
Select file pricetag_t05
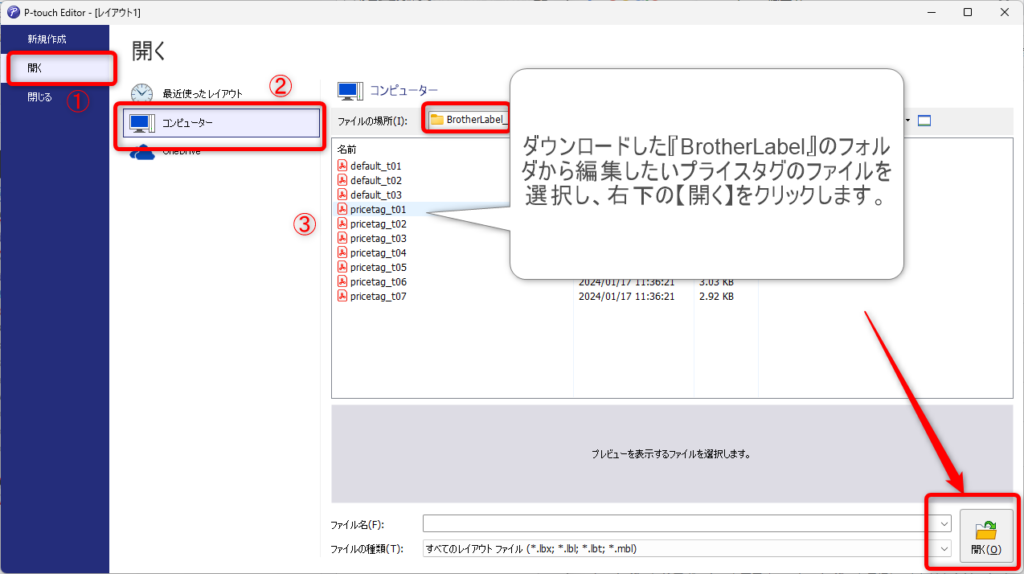coord(378,268)
